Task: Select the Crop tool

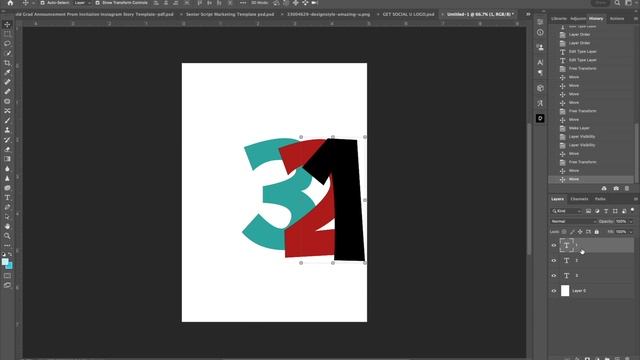Action: coord(7,63)
